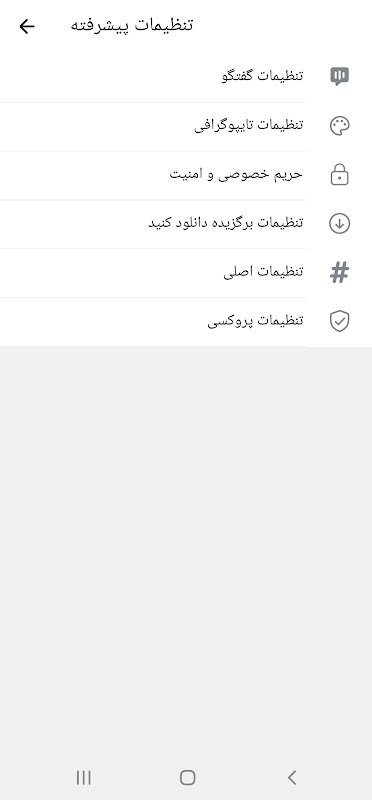Open تنظیمات تایپوگرافی menu entry
The height and width of the screenshot is (800, 372).
coord(186,126)
